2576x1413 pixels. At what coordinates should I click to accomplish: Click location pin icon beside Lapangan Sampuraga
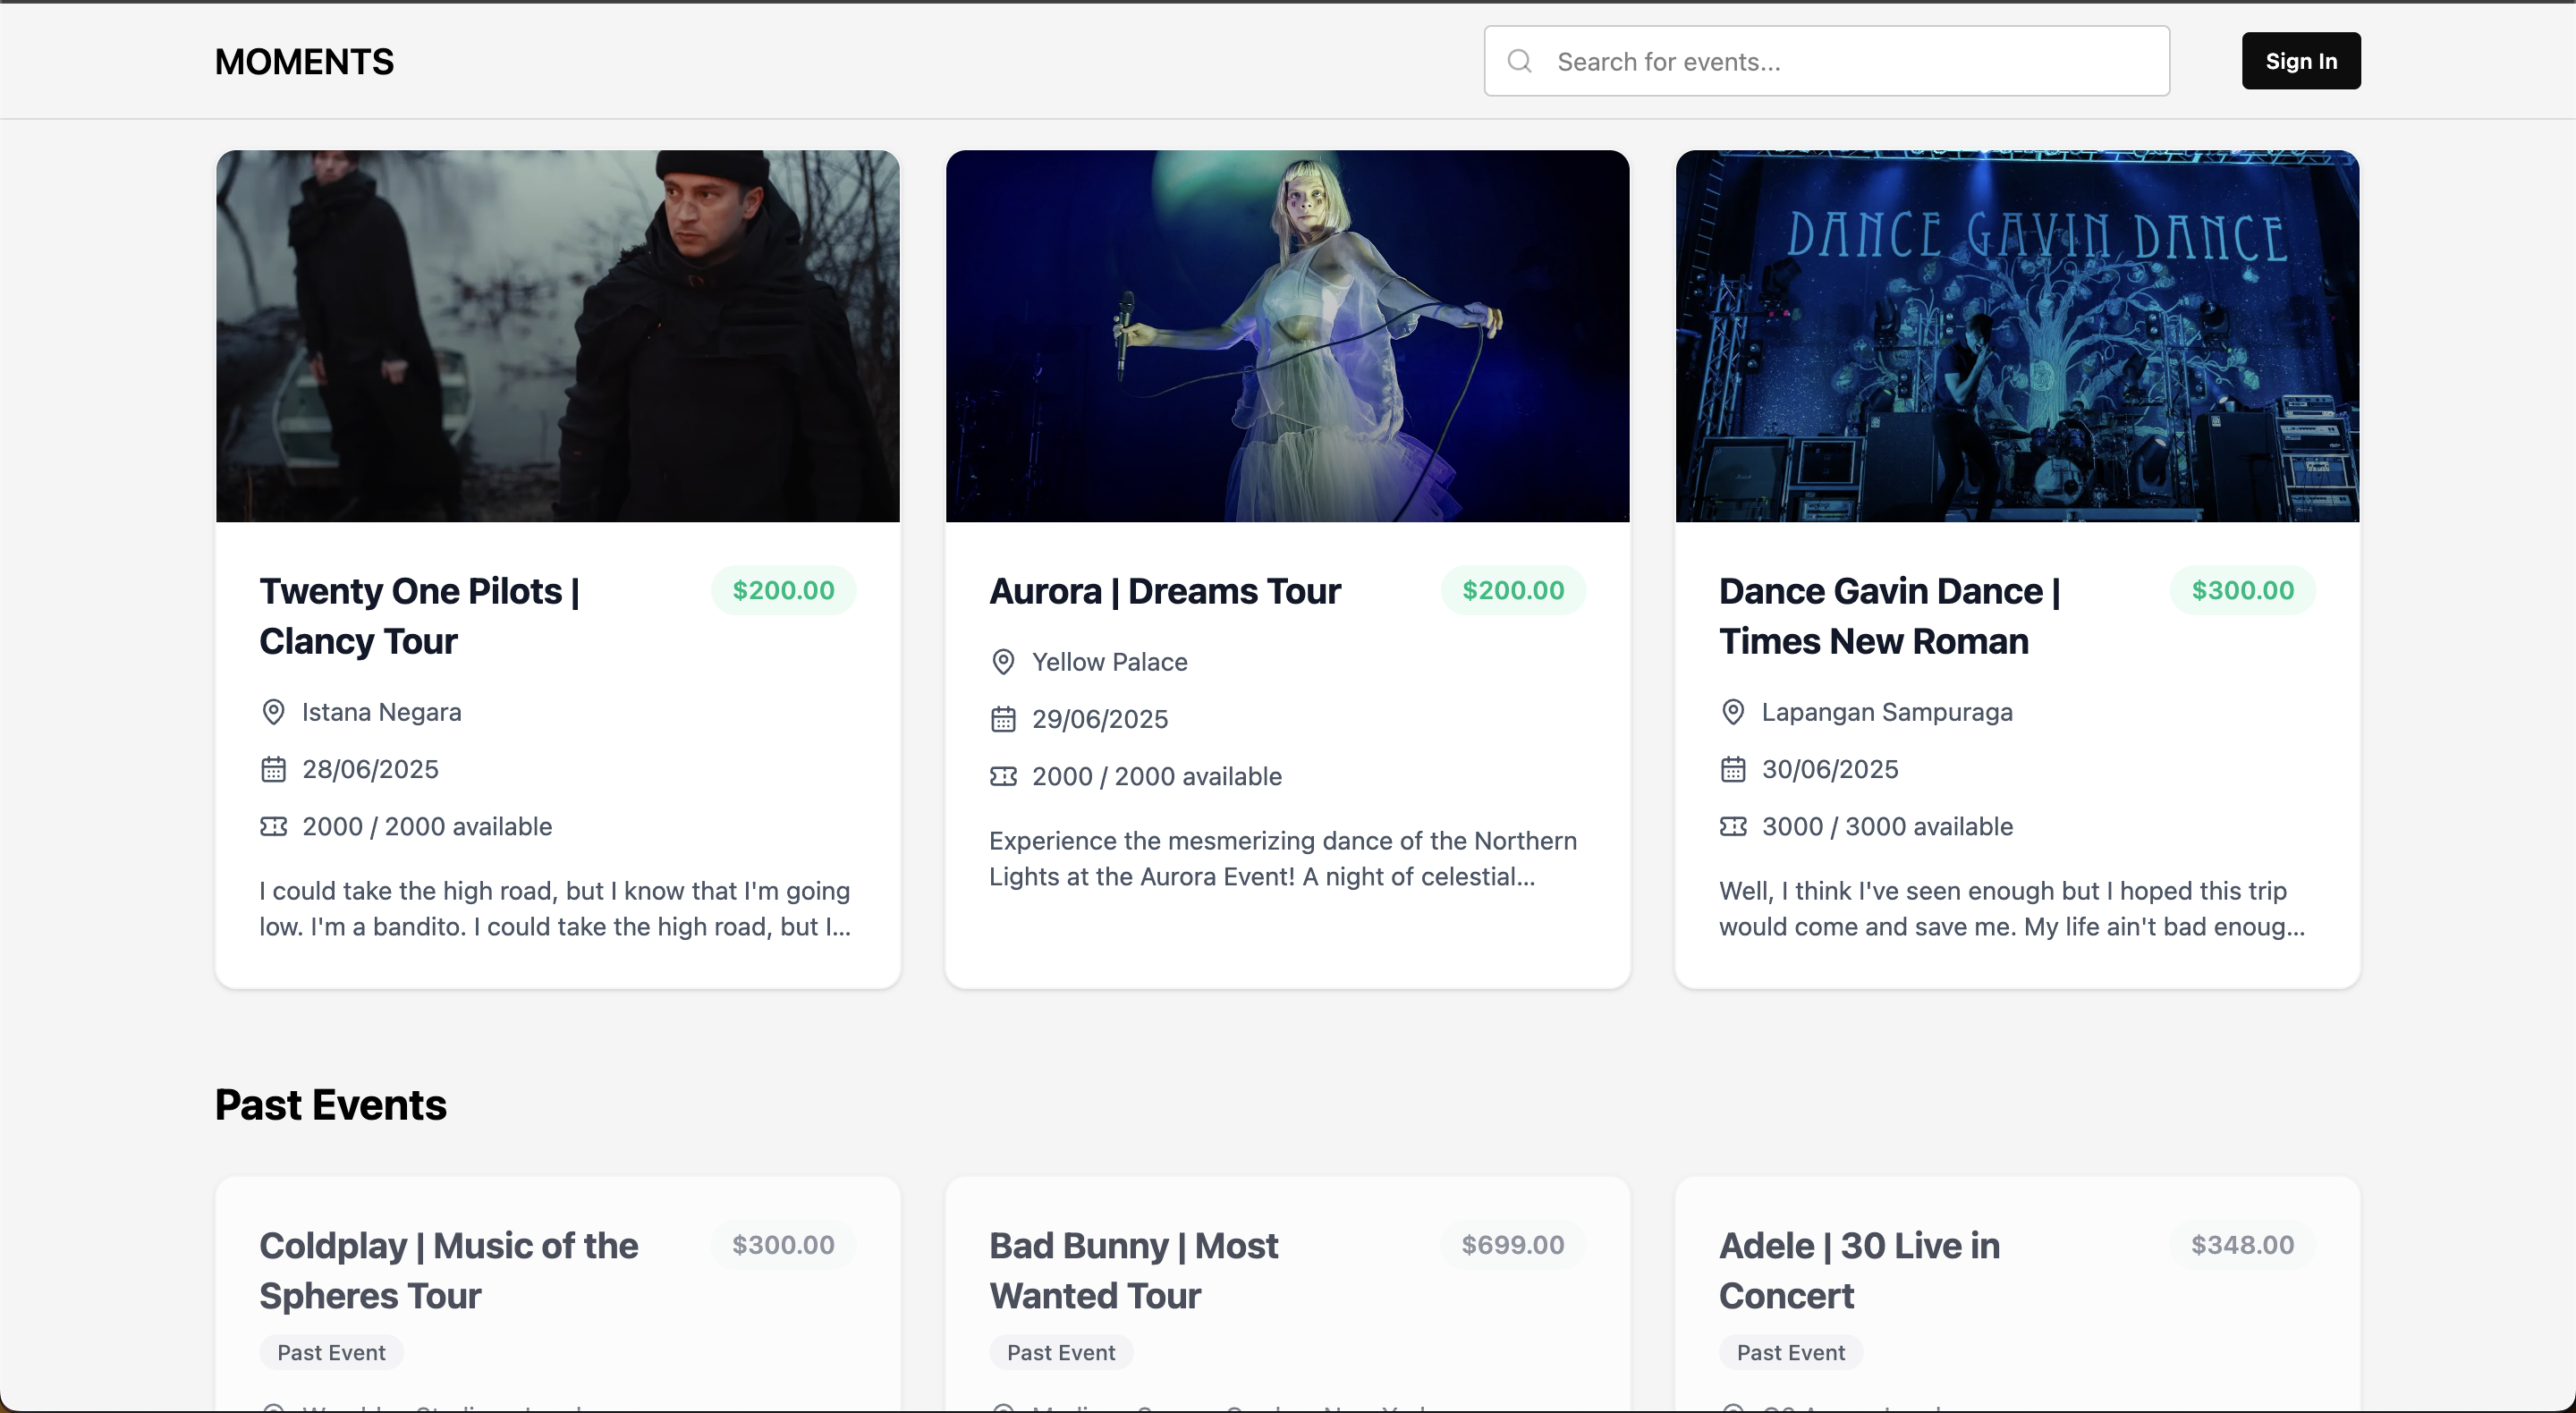point(1733,712)
